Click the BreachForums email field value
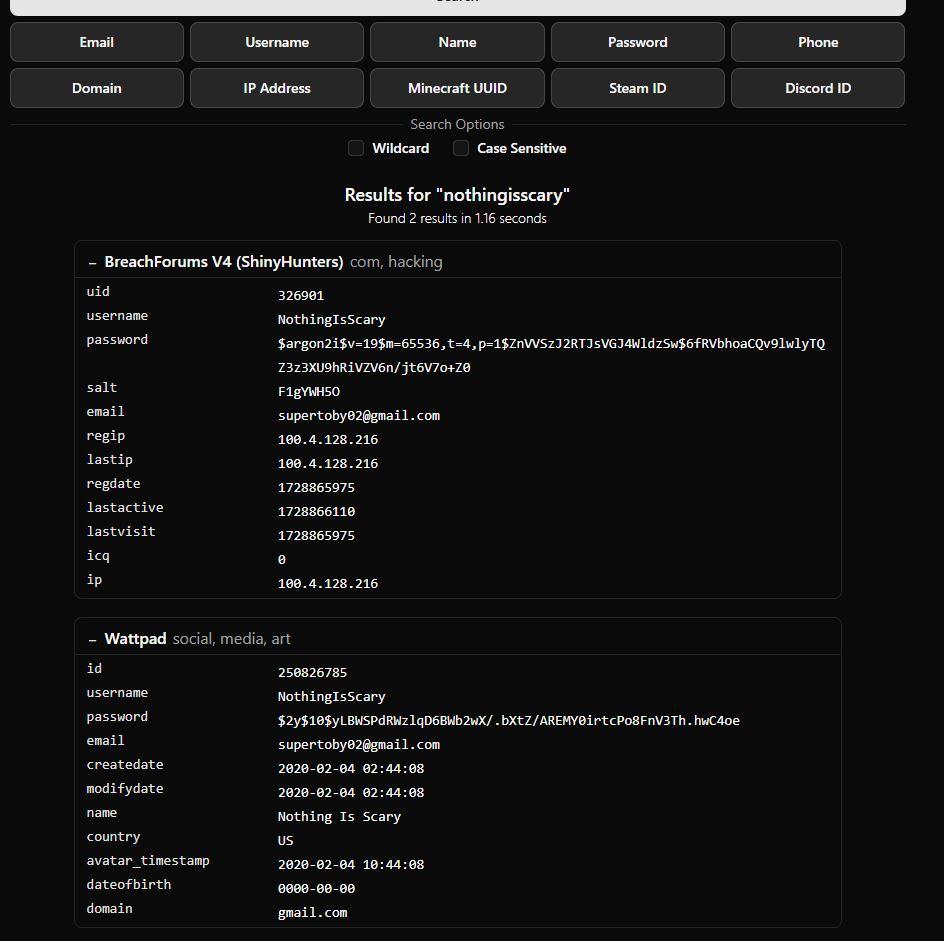 tap(359, 416)
